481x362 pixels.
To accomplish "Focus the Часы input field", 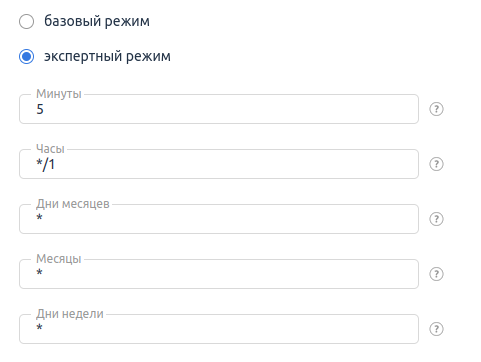I will 219,164.
